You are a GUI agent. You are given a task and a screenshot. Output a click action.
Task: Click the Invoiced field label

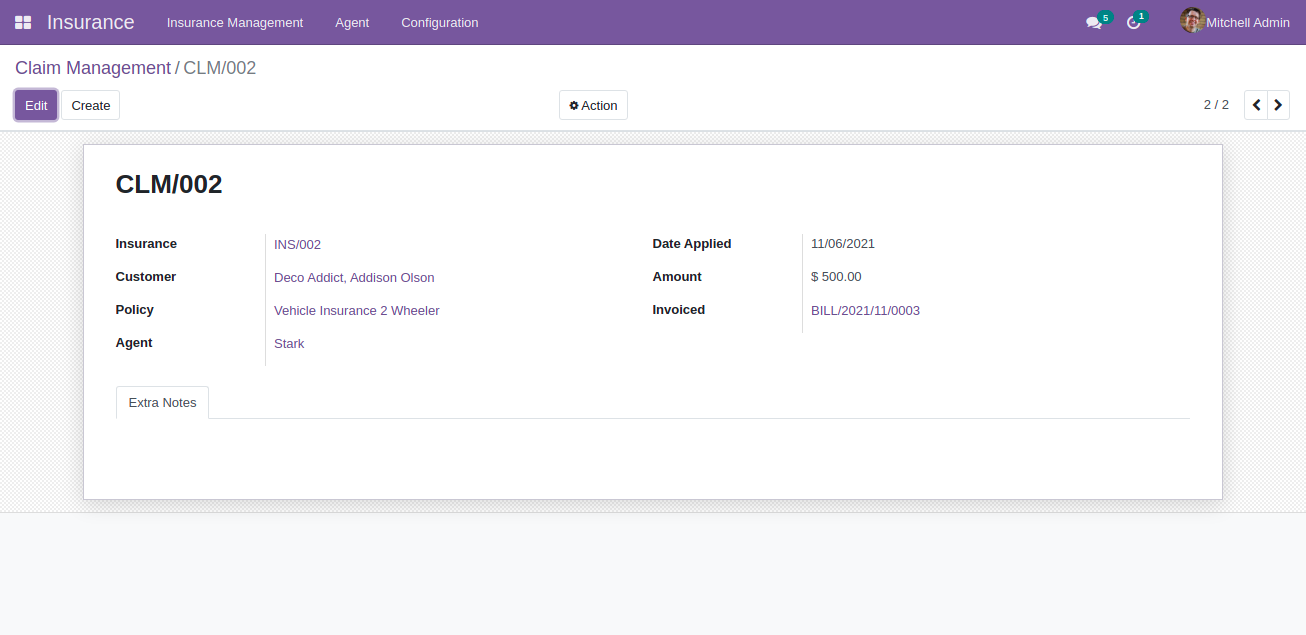pyautogui.click(x=679, y=309)
